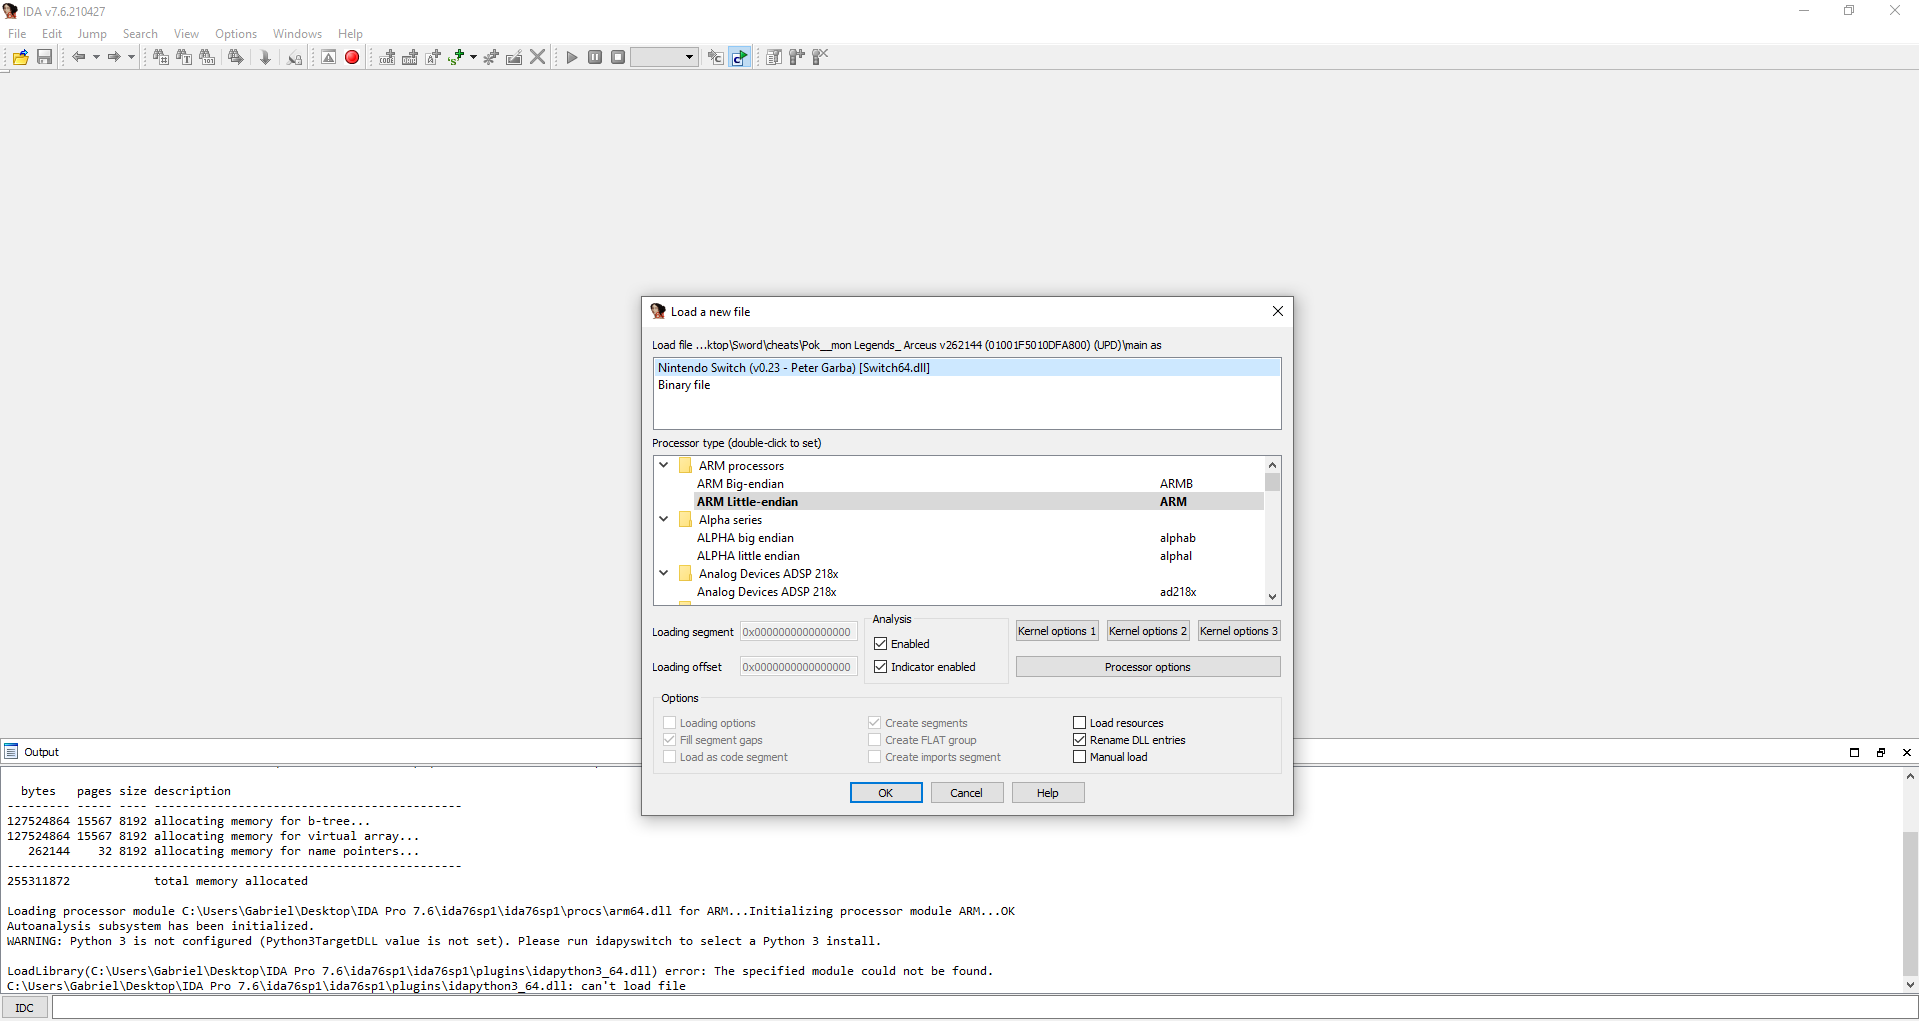Click the Jump forward arrow icon
The height and width of the screenshot is (1021, 1919).
114,57
